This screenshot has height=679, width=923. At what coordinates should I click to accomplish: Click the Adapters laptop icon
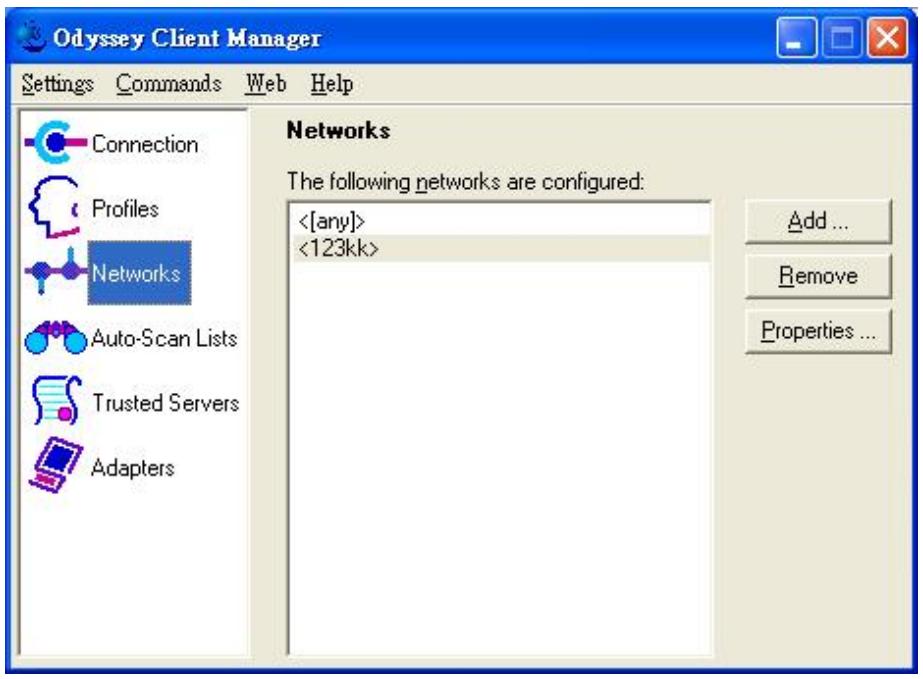56,465
